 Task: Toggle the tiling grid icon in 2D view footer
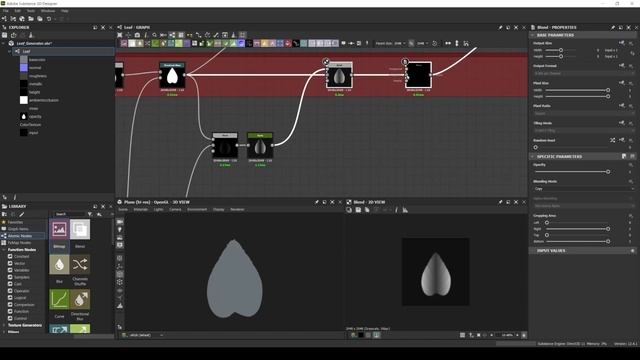[x=462, y=335]
